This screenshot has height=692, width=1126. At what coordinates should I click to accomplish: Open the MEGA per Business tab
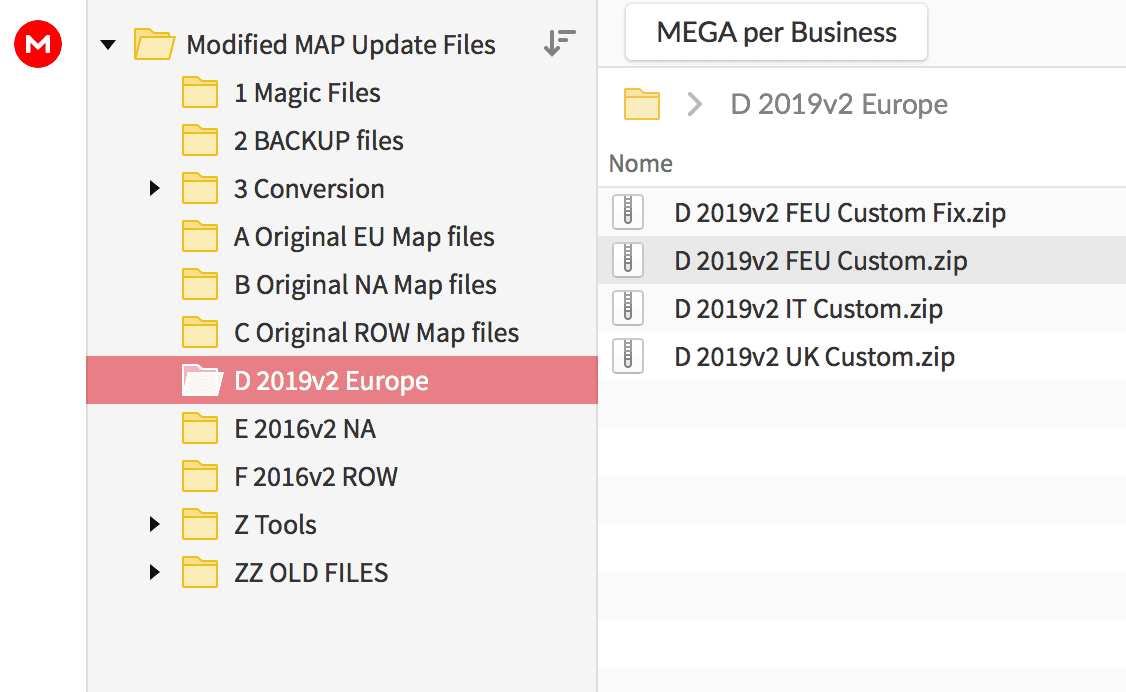coord(776,32)
